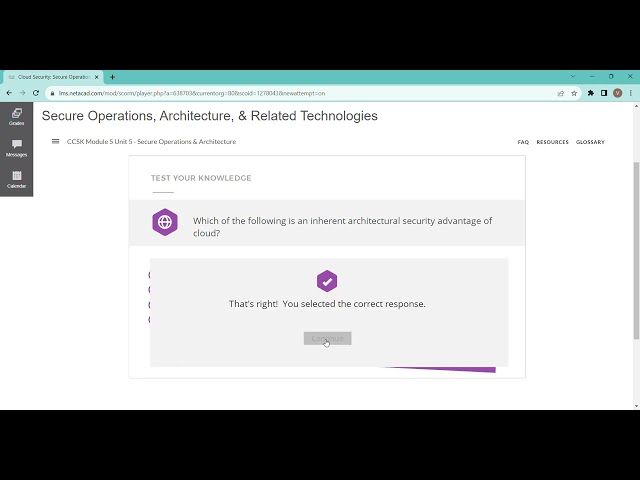Bookmark this page with the star
The height and width of the screenshot is (480, 640).
574,93
